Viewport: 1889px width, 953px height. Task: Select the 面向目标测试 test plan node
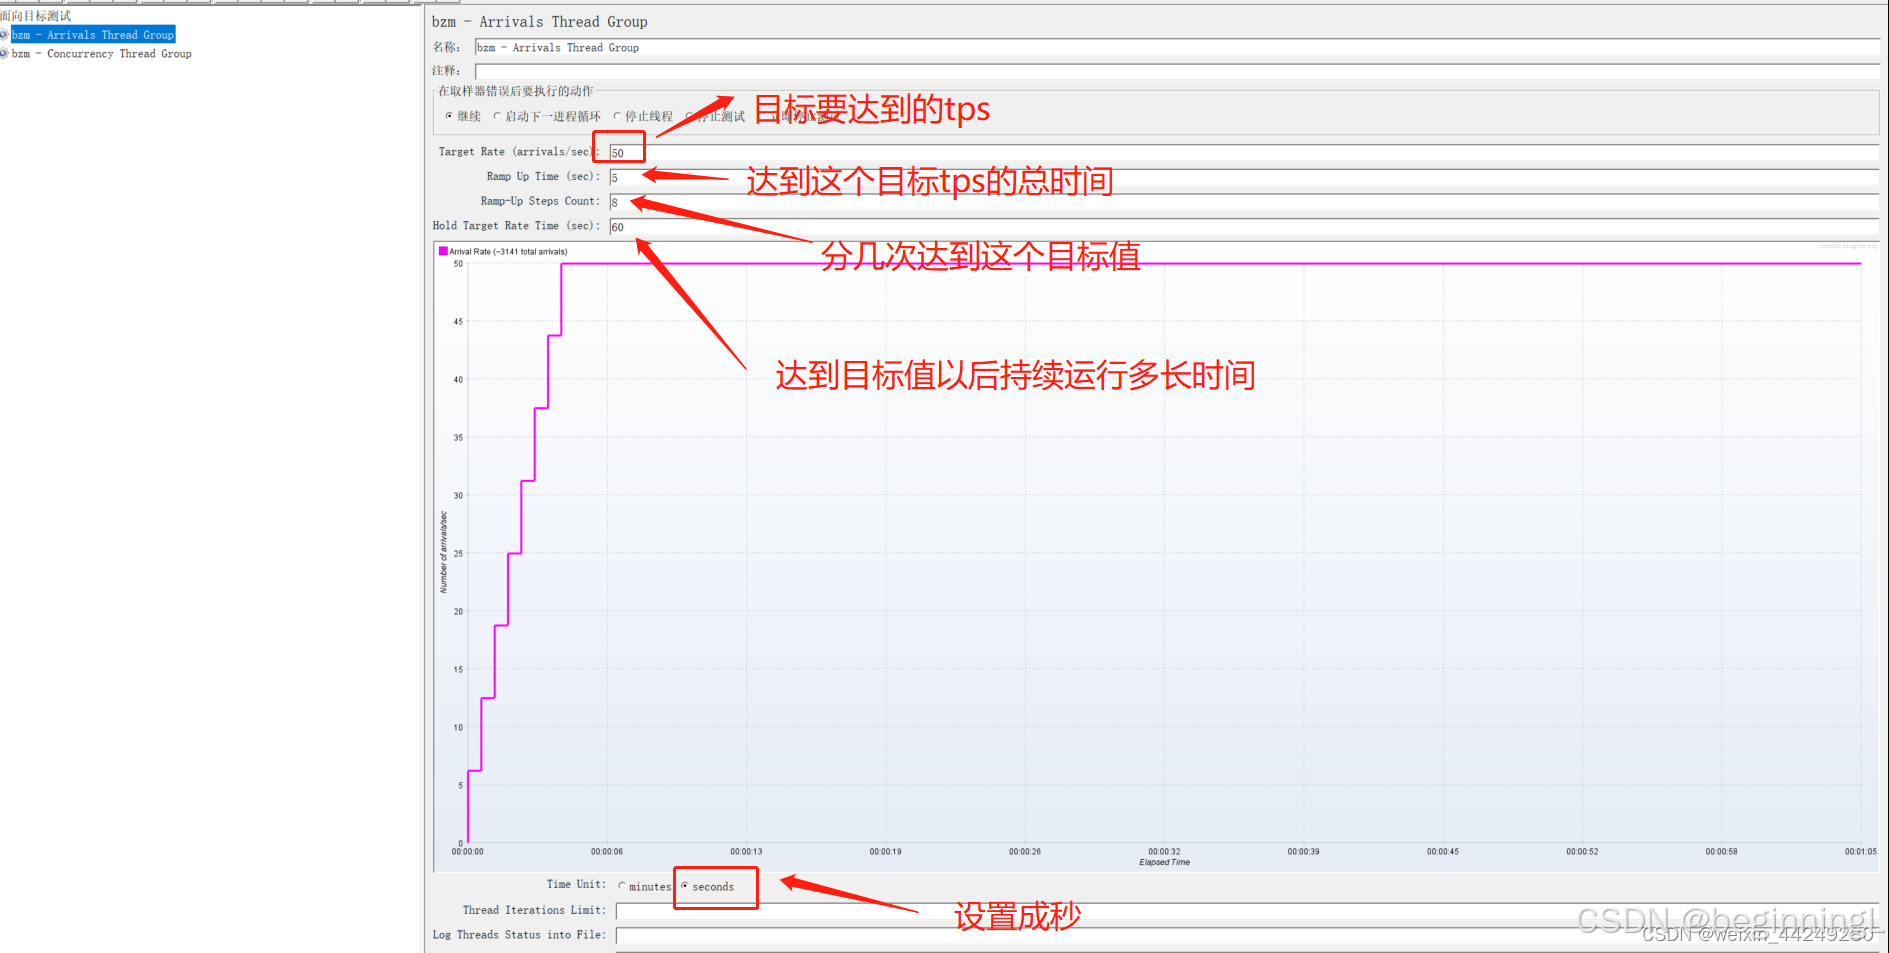[x=36, y=16]
